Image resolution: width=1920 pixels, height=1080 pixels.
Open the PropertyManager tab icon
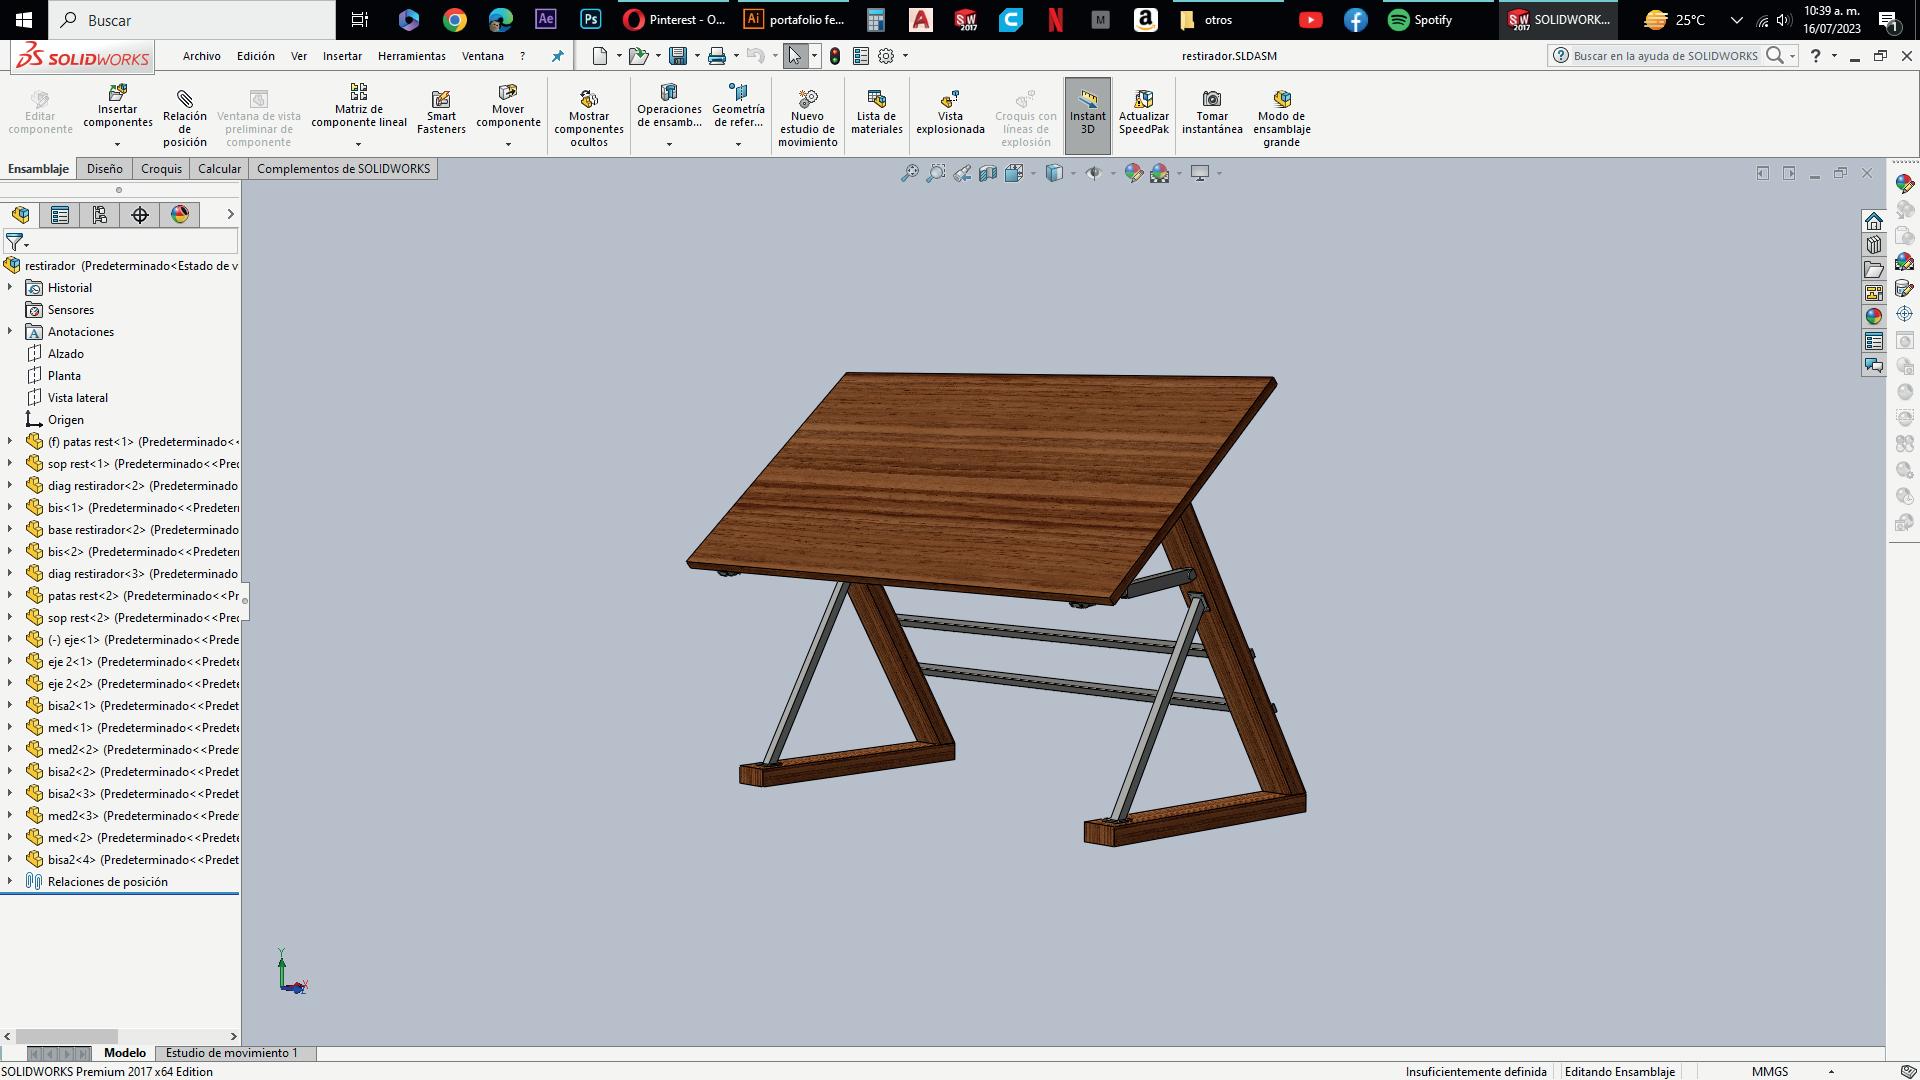[x=60, y=215]
